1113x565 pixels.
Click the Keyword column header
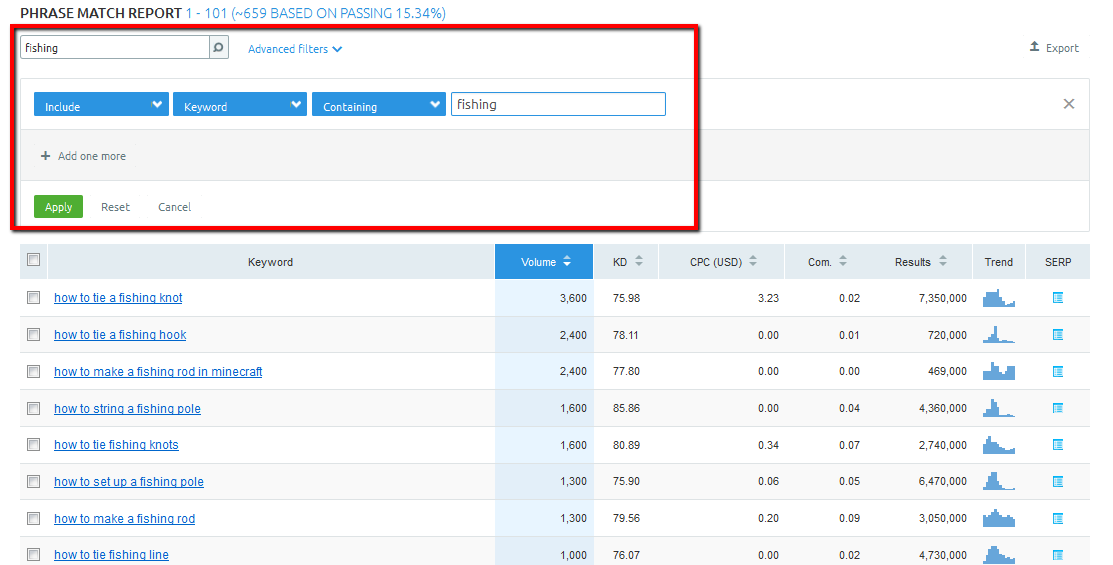coord(270,262)
